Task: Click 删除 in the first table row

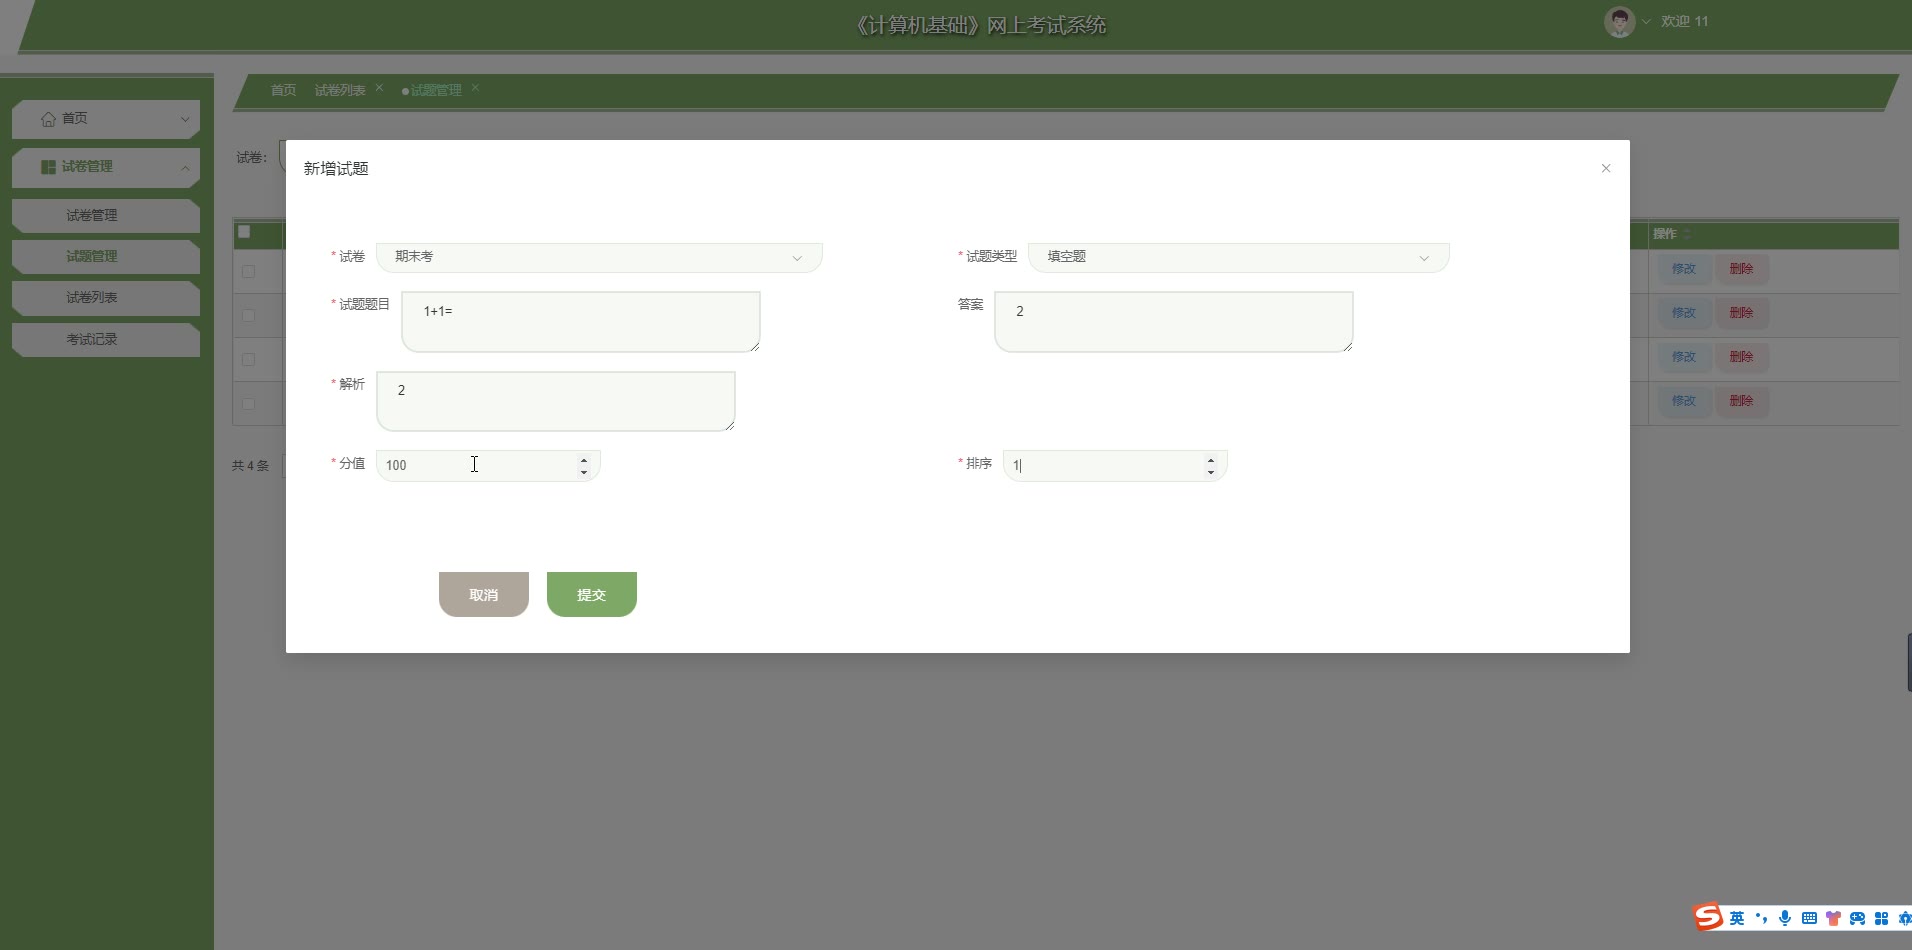Action: (1742, 269)
